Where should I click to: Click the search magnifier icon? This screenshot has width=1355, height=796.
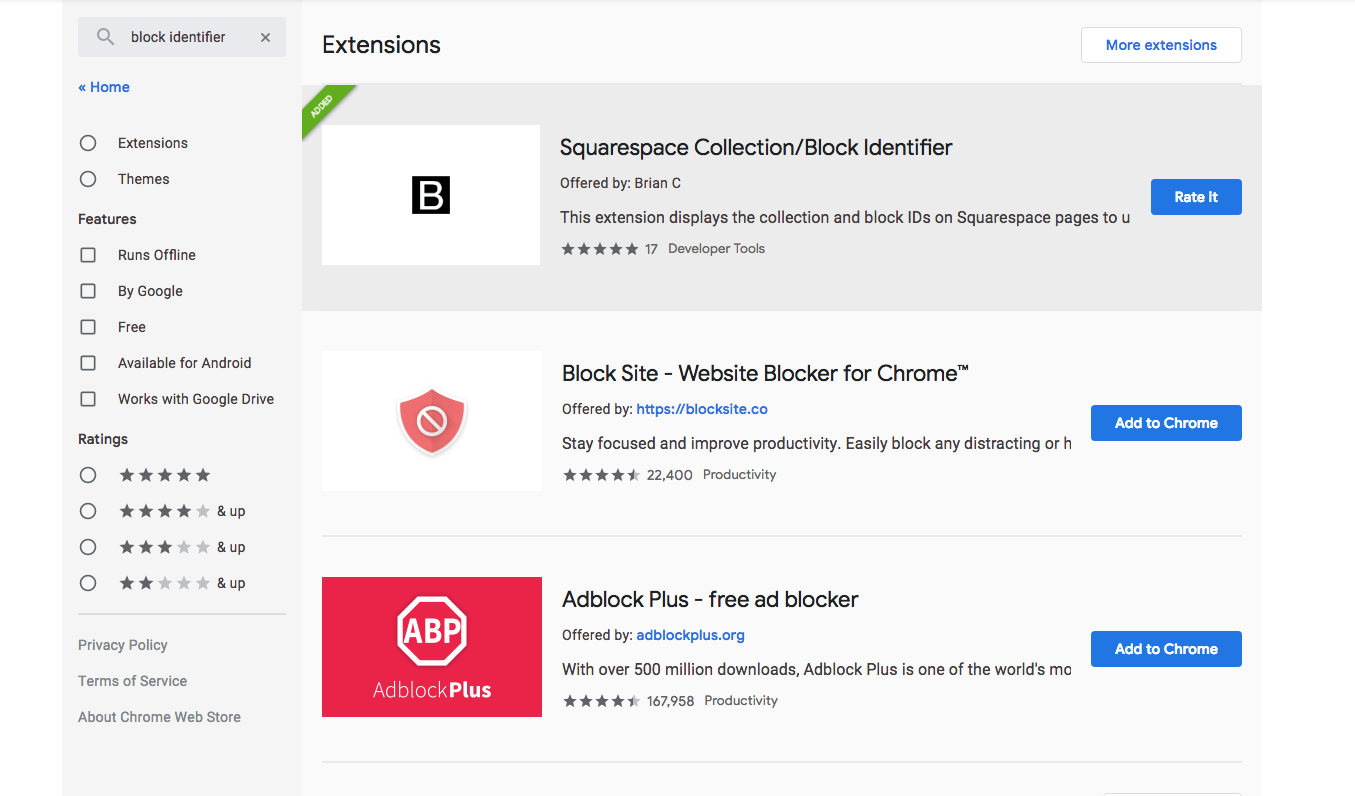point(104,37)
